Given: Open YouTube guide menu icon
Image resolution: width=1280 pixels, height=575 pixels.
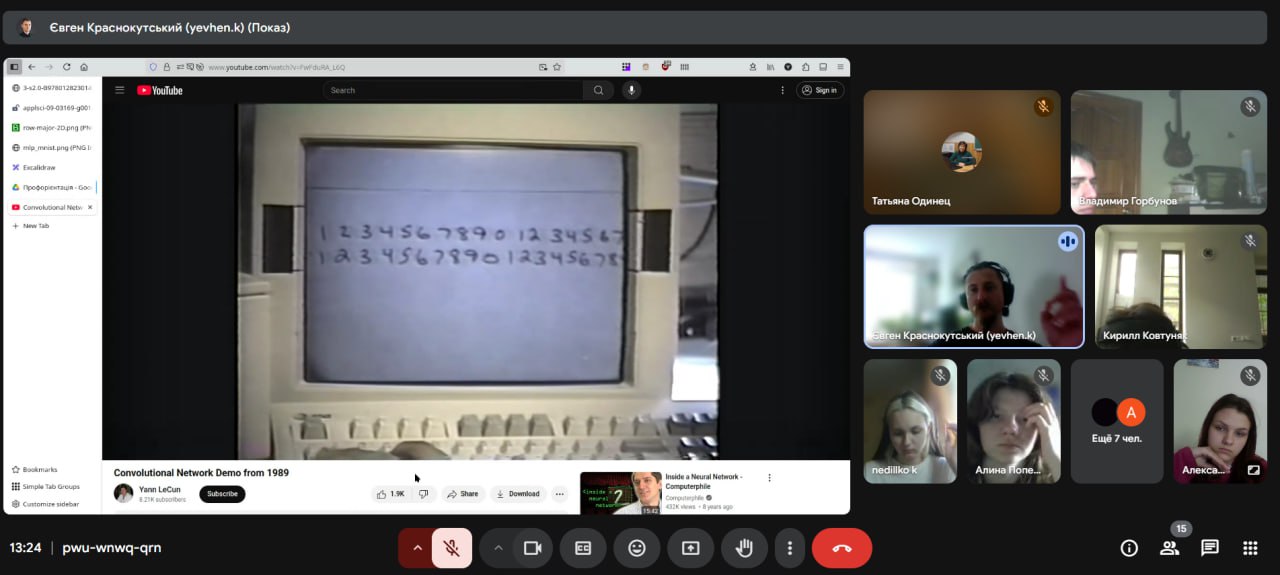Looking at the screenshot, I should click(120, 90).
